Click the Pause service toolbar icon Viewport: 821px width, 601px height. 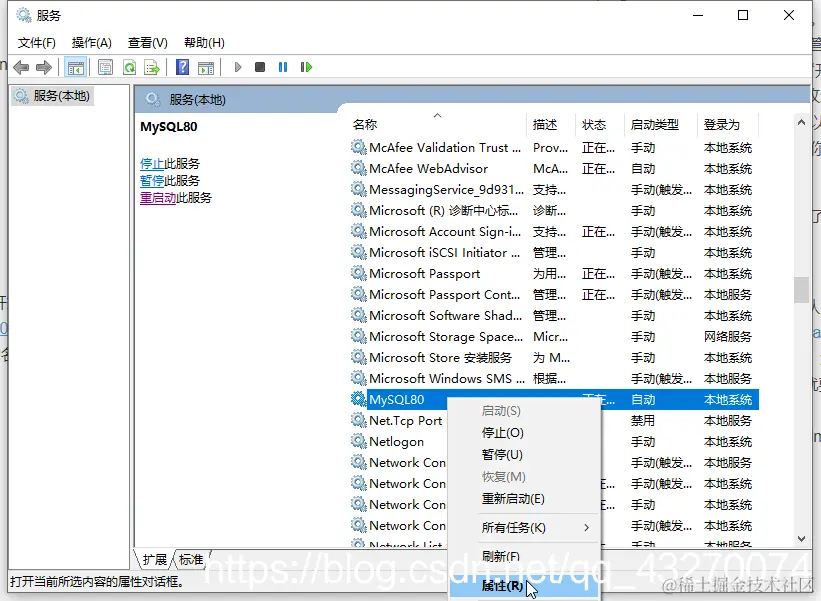(x=283, y=67)
